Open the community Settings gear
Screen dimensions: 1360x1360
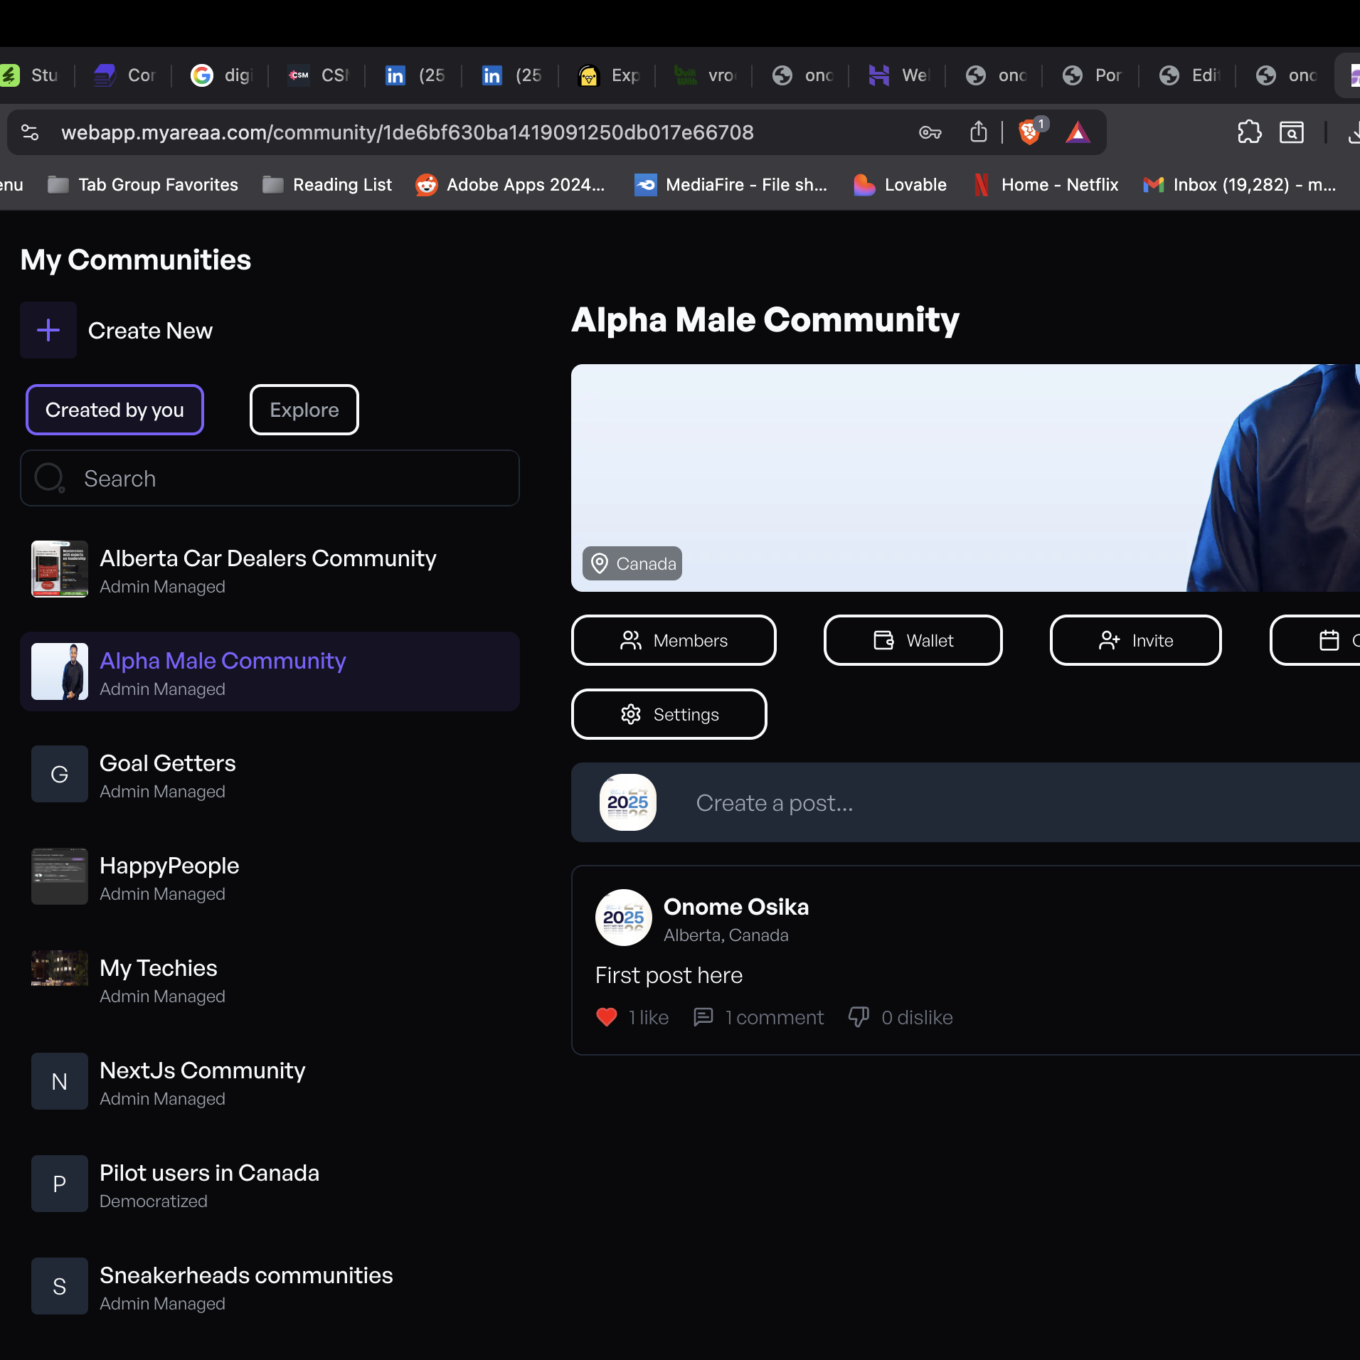[x=668, y=714]
